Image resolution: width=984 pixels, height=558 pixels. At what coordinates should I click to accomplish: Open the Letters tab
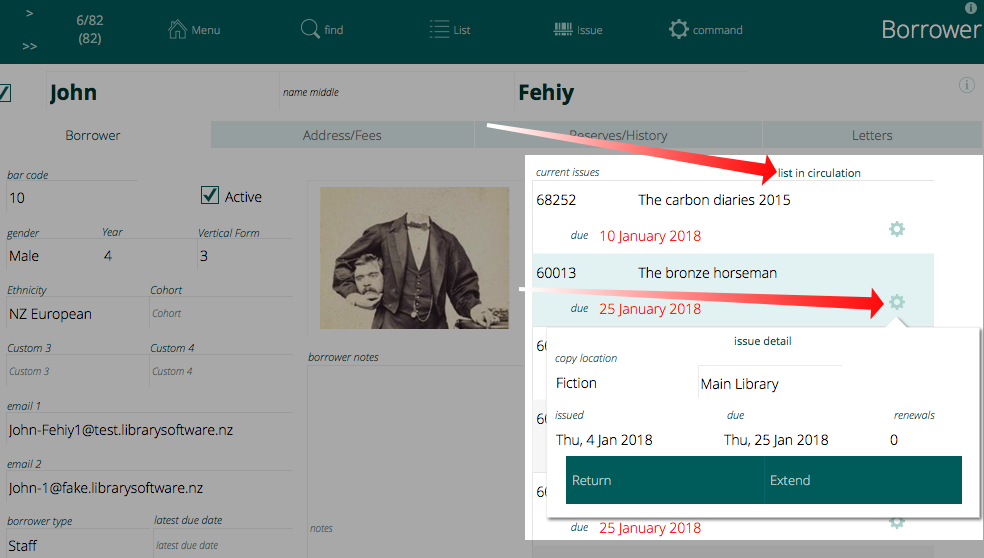point(872,135)
